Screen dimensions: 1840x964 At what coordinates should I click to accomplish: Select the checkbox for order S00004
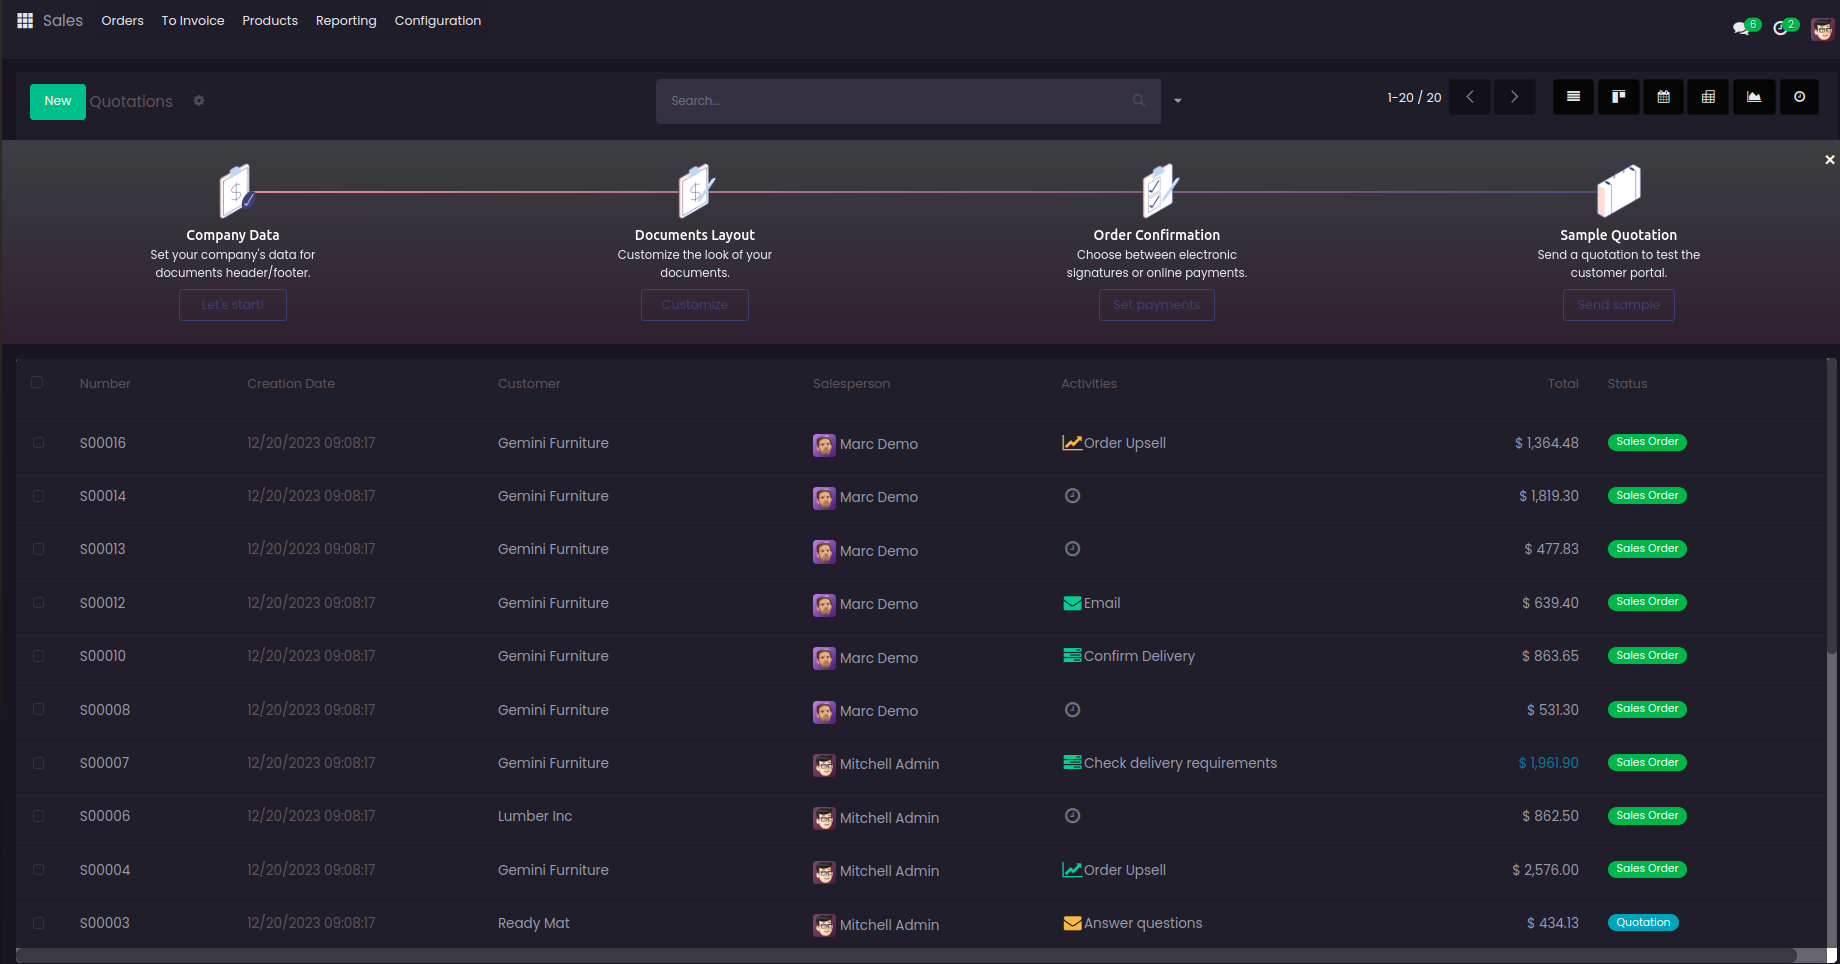(38, 870)
